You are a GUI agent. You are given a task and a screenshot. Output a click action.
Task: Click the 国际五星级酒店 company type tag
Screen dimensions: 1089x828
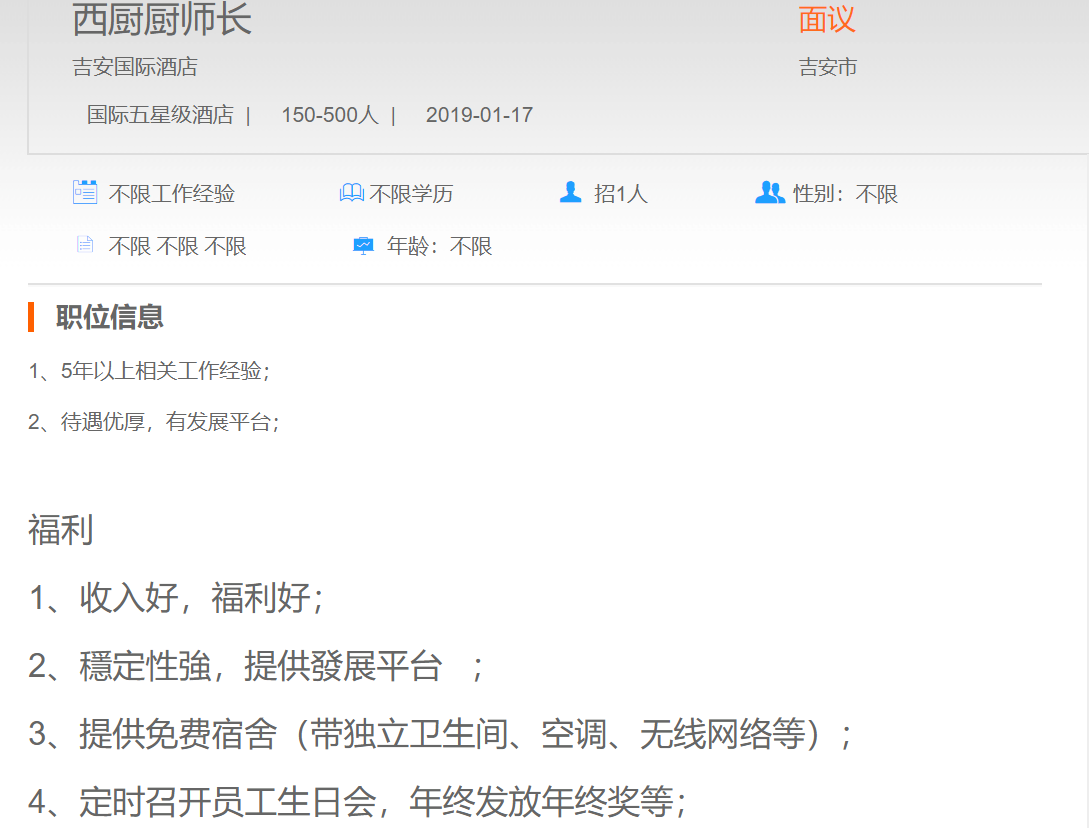coord(160,115)
